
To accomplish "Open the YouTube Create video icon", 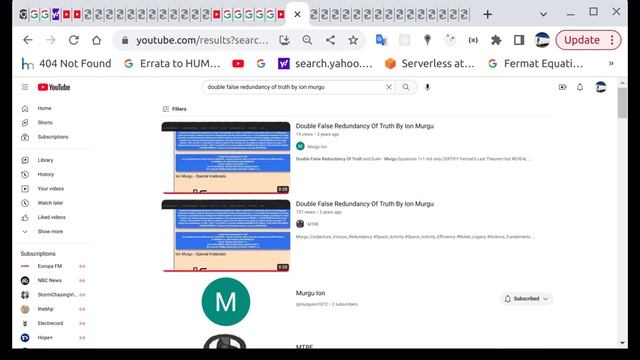I will pyautogui.click(x=562, y=87).
